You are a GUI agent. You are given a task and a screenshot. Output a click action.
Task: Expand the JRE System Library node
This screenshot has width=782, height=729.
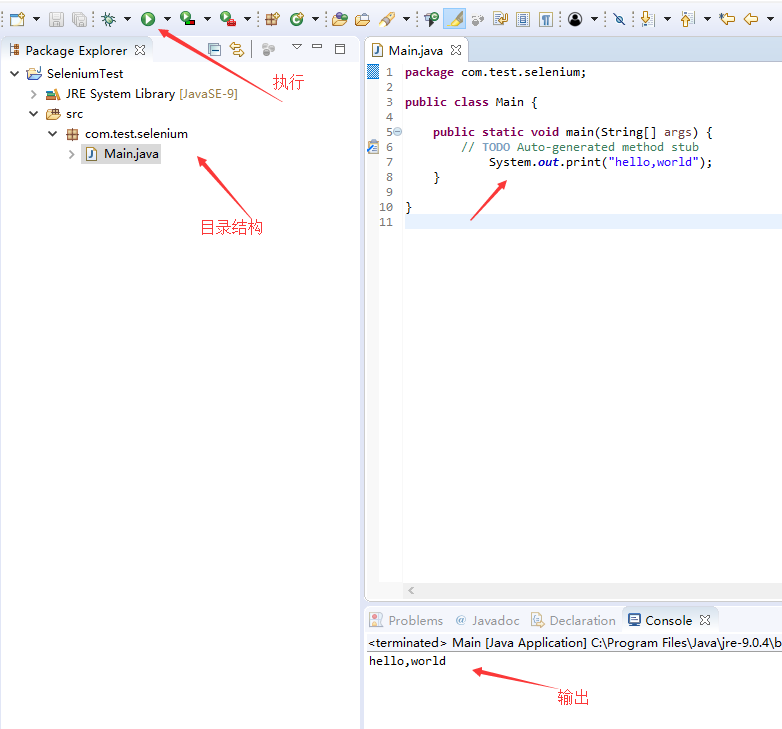pos(33,94)
